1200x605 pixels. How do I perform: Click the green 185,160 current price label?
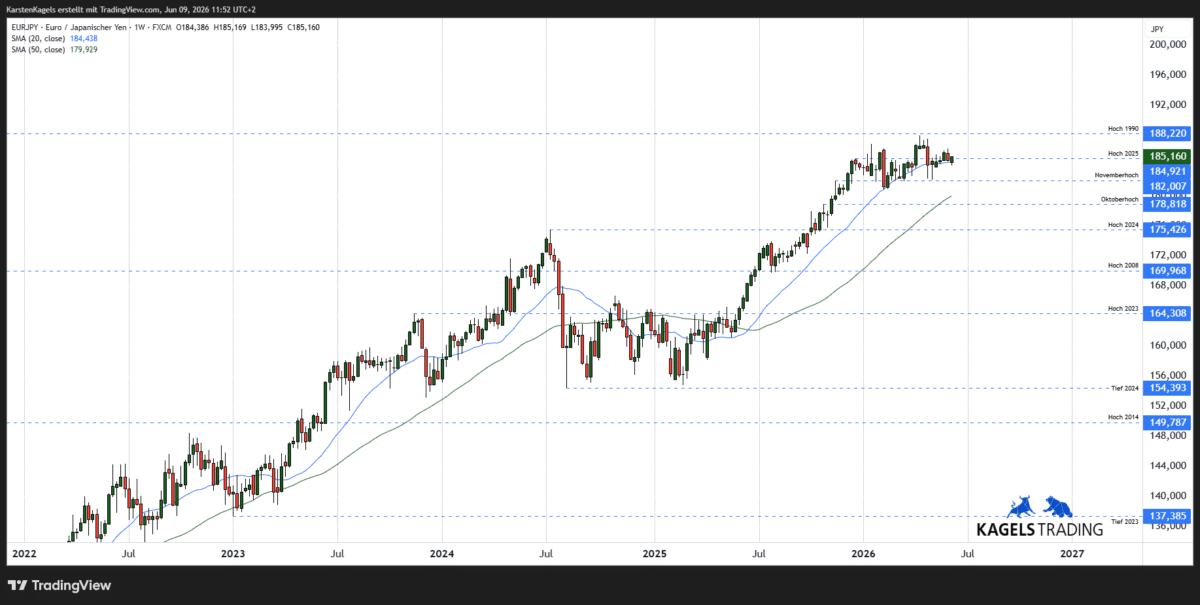1168,157
